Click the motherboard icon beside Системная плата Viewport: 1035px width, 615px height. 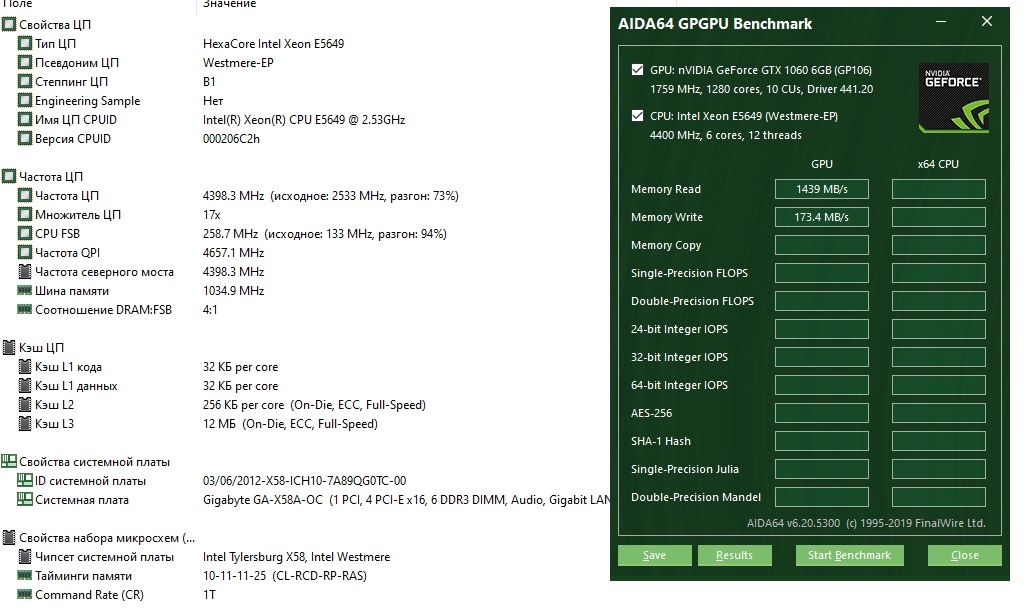pyautogui.click(x=24, y=500)
